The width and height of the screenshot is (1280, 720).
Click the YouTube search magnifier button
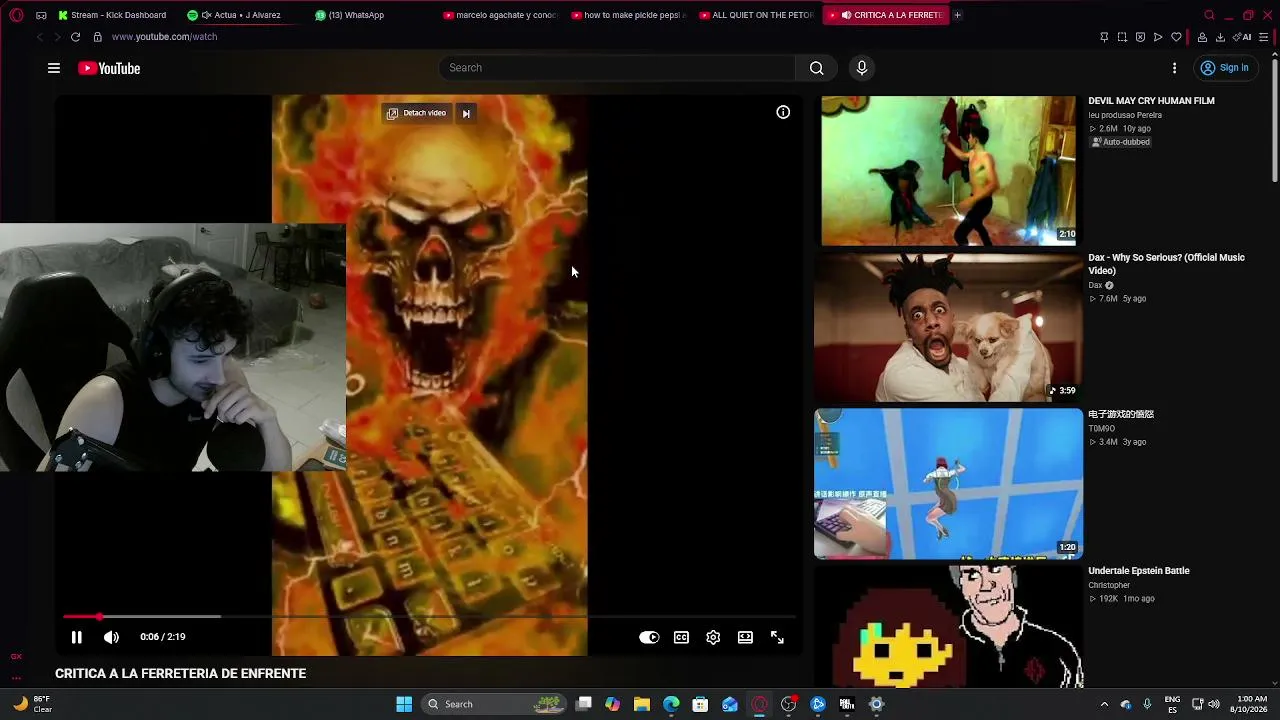(816, 68)
